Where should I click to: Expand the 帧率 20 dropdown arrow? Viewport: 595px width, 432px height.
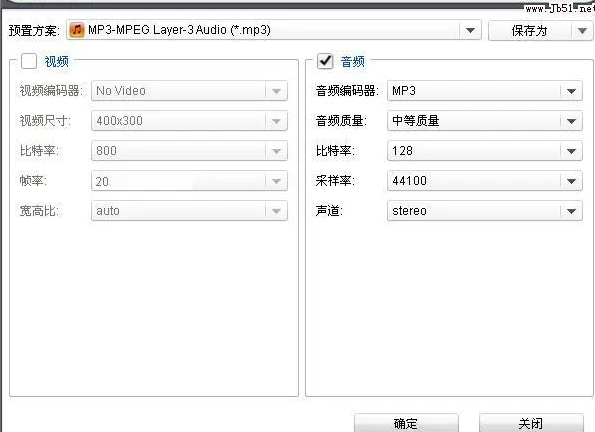[x=276, y=181]
